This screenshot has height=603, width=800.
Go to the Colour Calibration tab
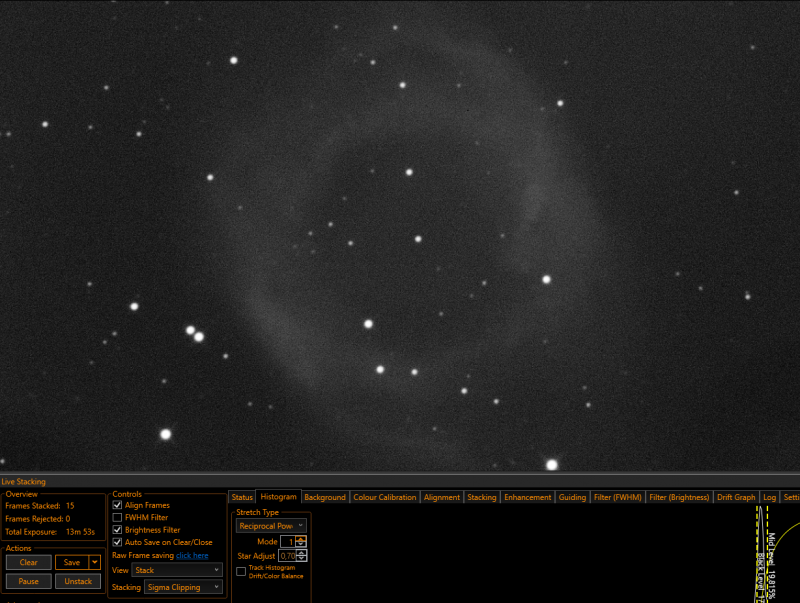click(385, 497)
